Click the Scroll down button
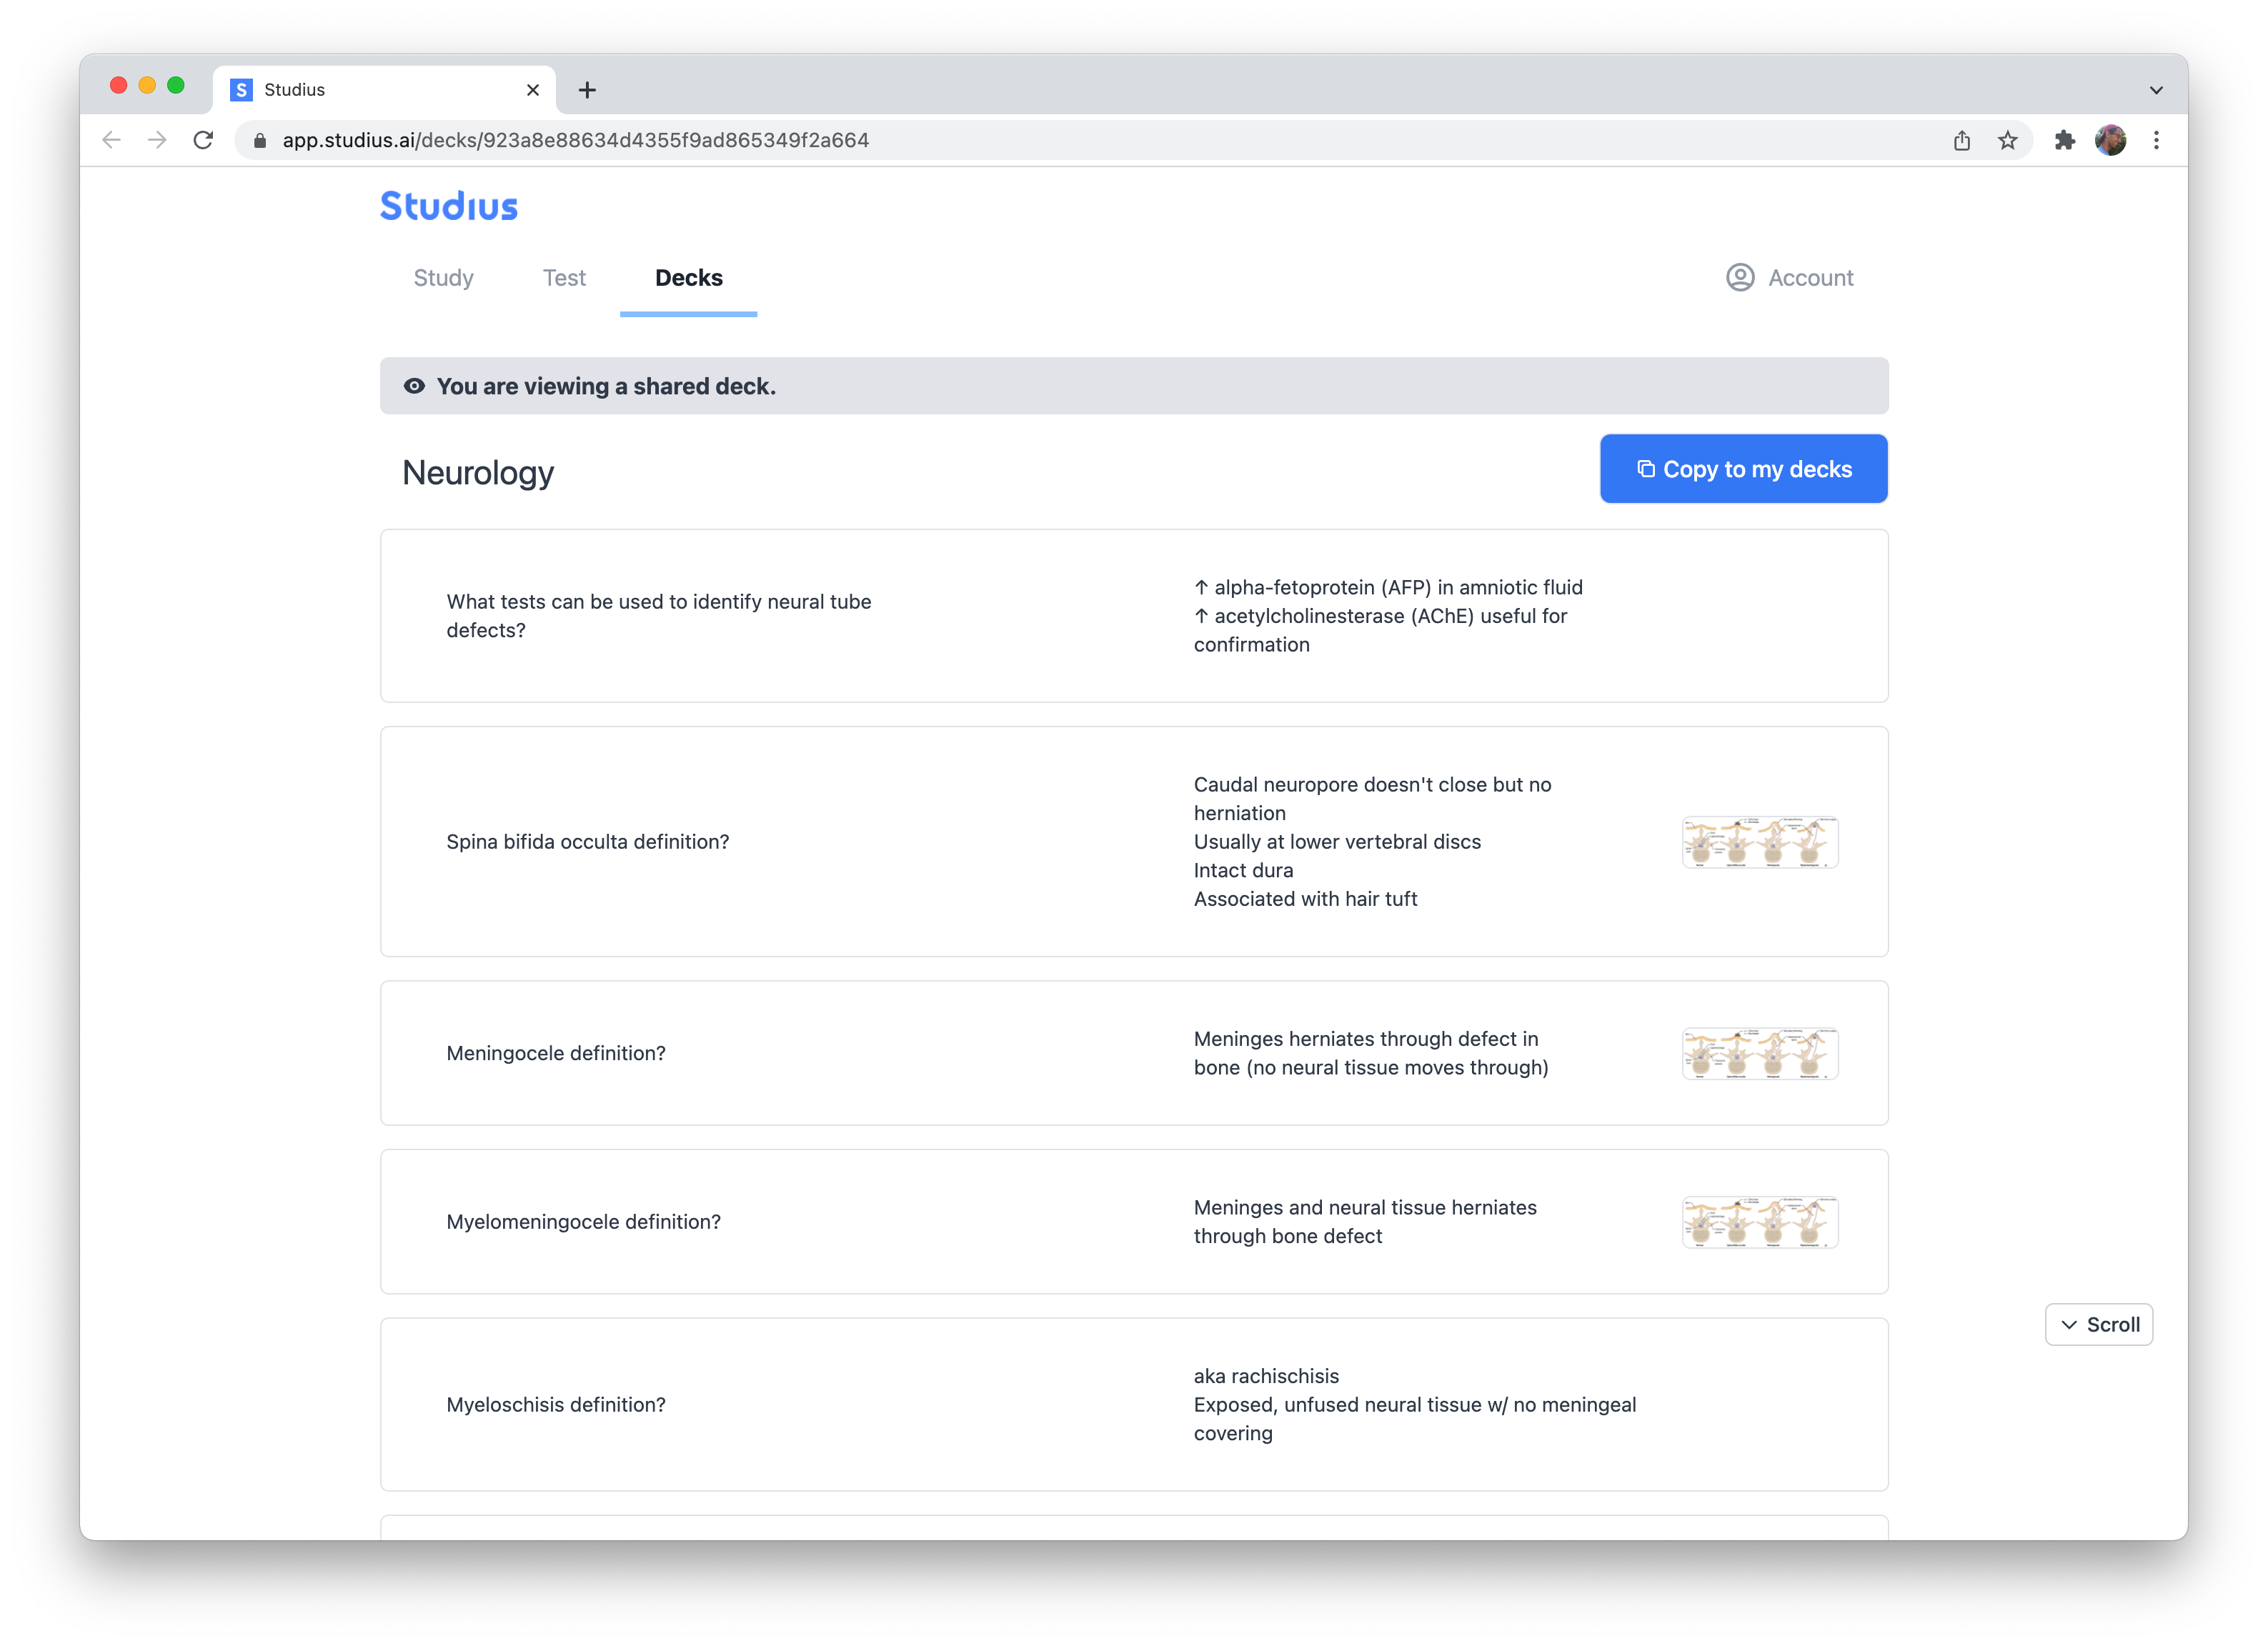 [2098, 1324]
